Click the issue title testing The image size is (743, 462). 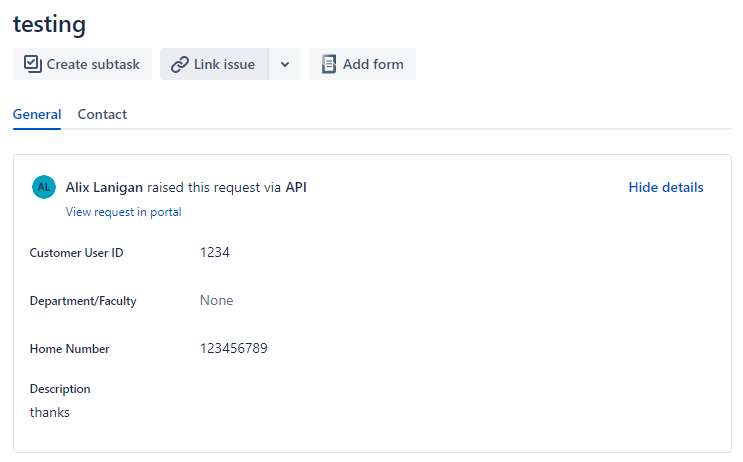pos(49,24)
